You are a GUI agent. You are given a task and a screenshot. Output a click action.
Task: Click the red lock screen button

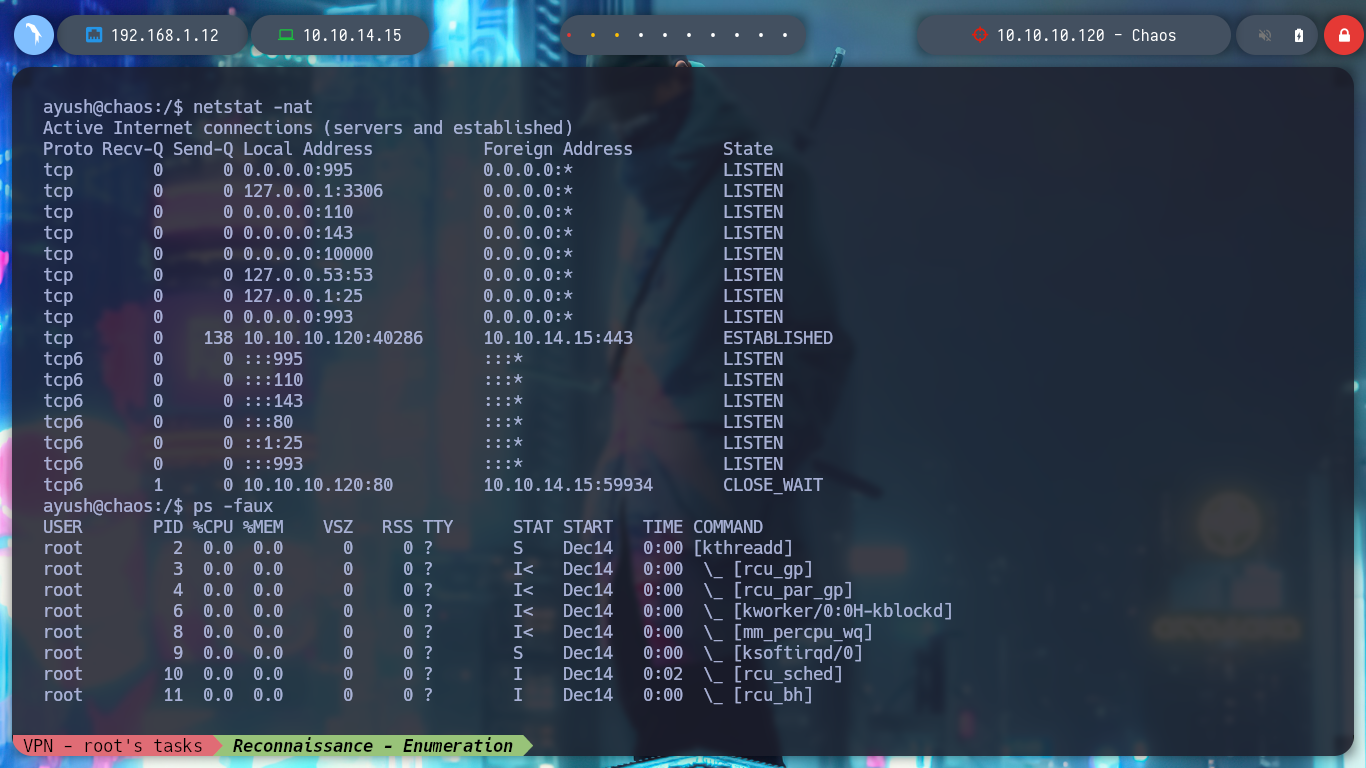click(1344, 35)
